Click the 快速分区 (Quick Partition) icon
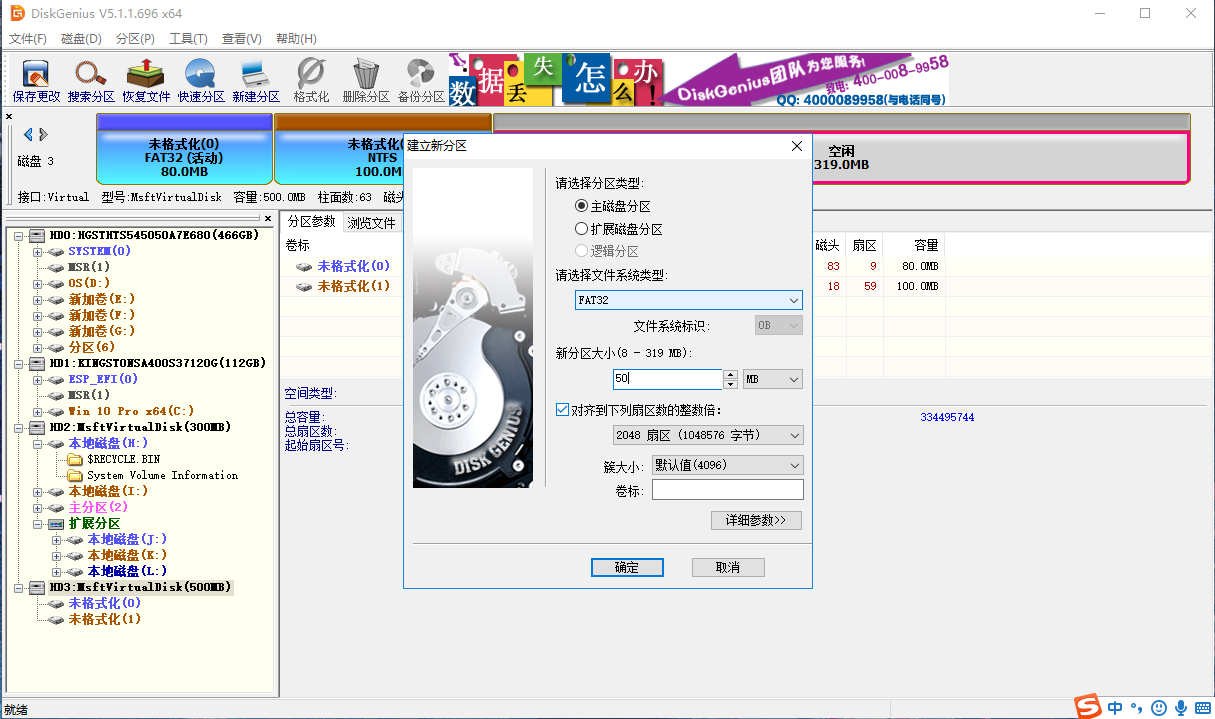 point(200,80)
